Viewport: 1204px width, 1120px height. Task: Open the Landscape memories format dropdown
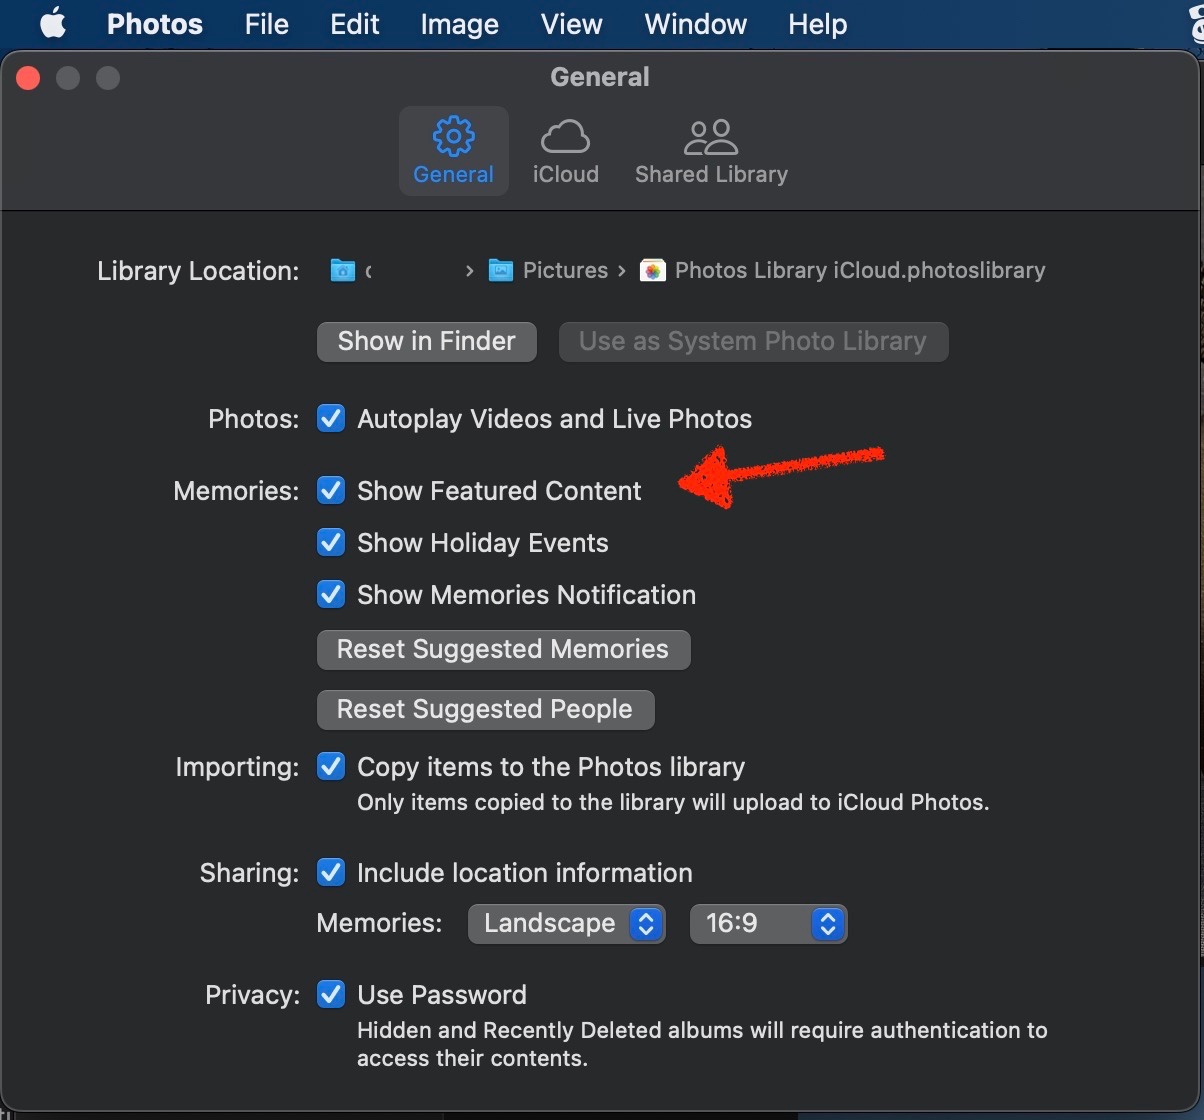[566, 923]
